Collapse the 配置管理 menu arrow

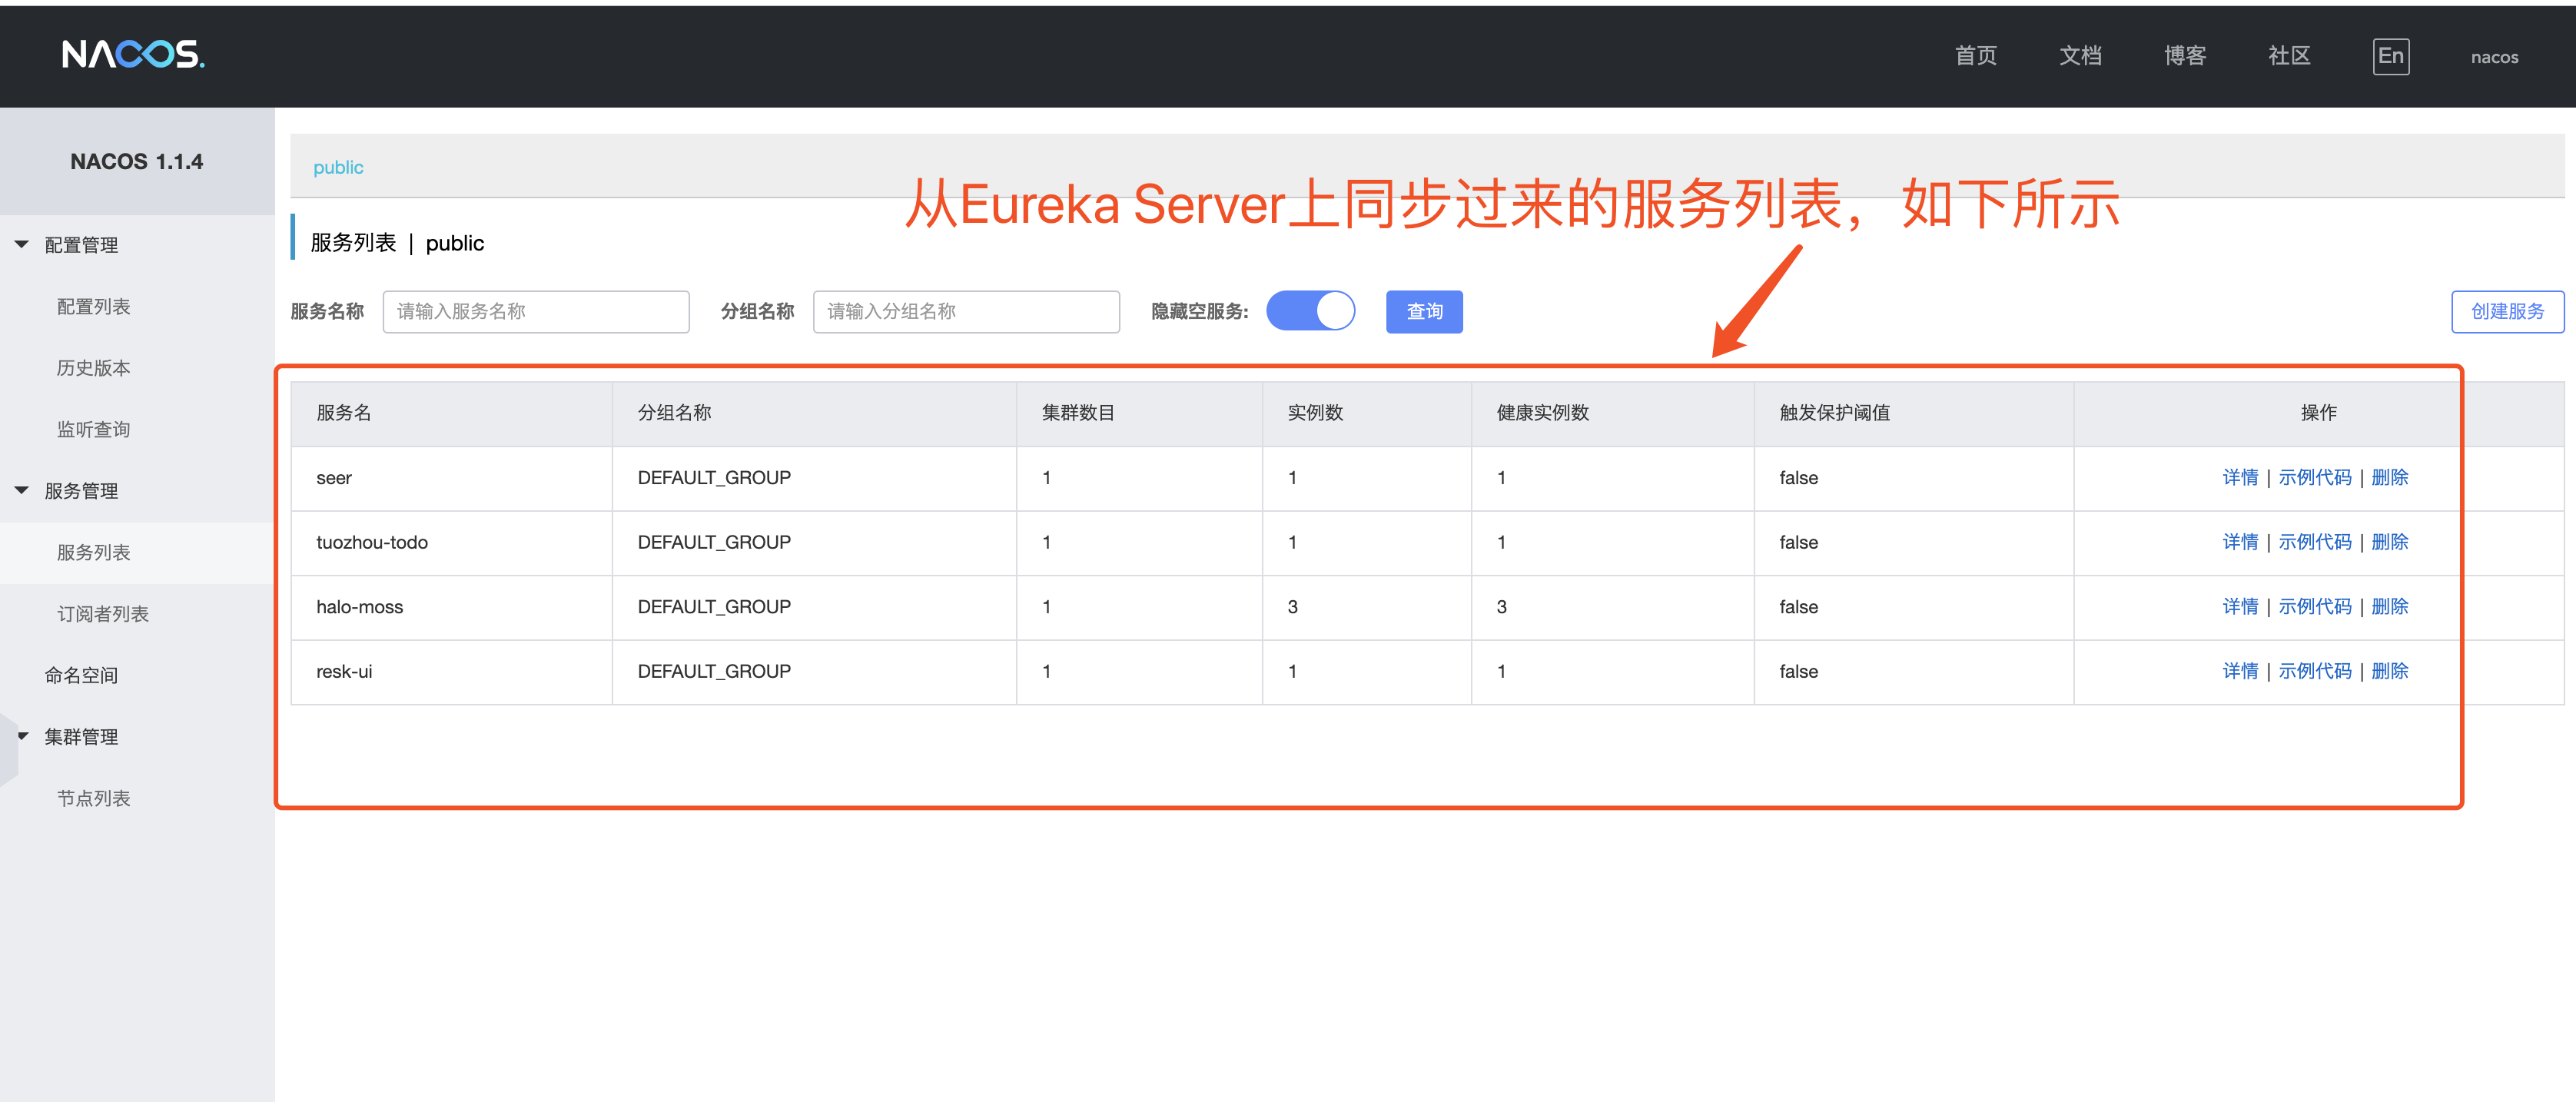pos(22,245)
